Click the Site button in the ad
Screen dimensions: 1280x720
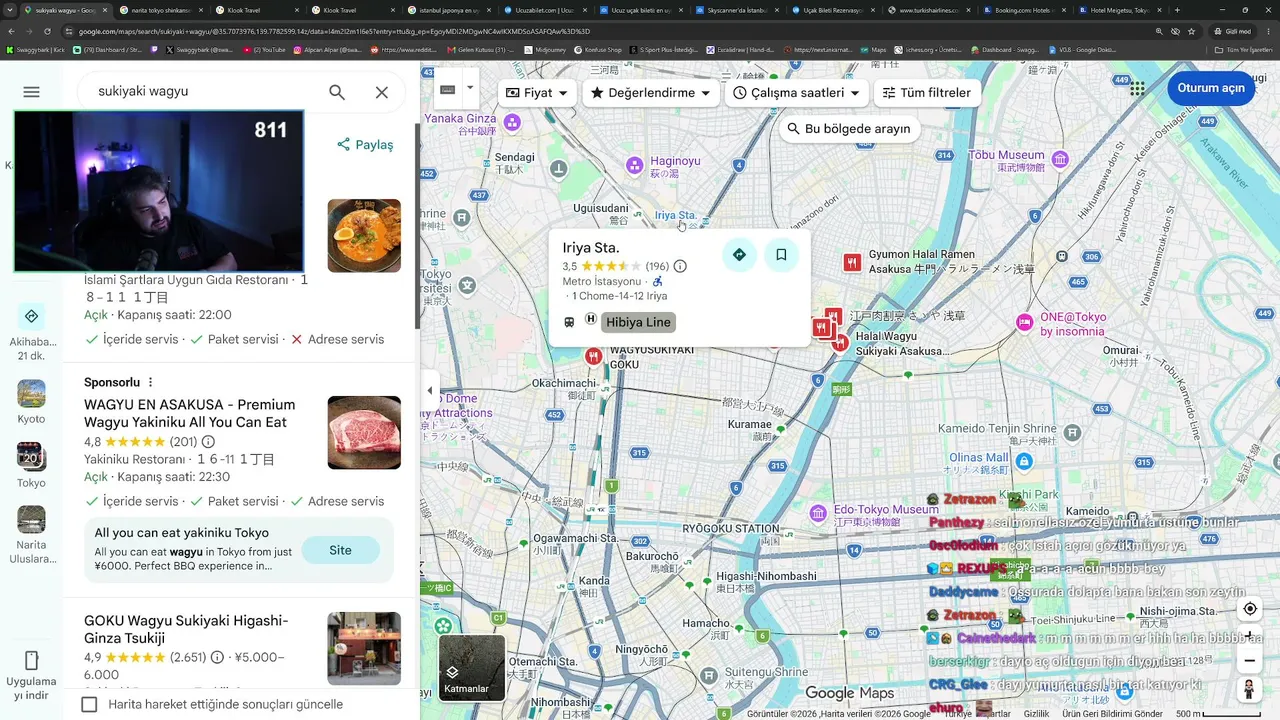point(340,550)
